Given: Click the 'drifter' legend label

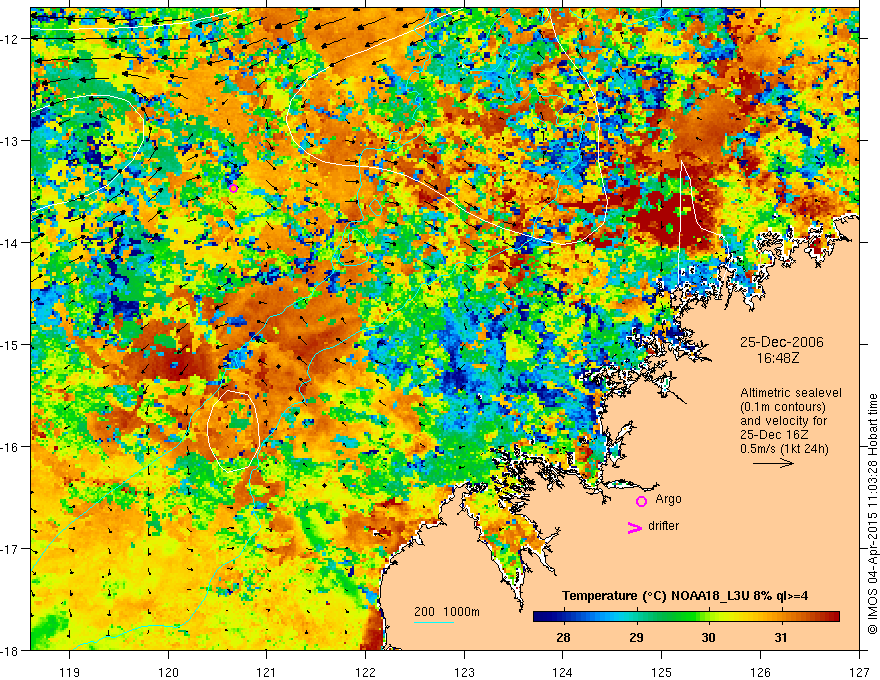Looking at the screenshot, I should (663, 526).
